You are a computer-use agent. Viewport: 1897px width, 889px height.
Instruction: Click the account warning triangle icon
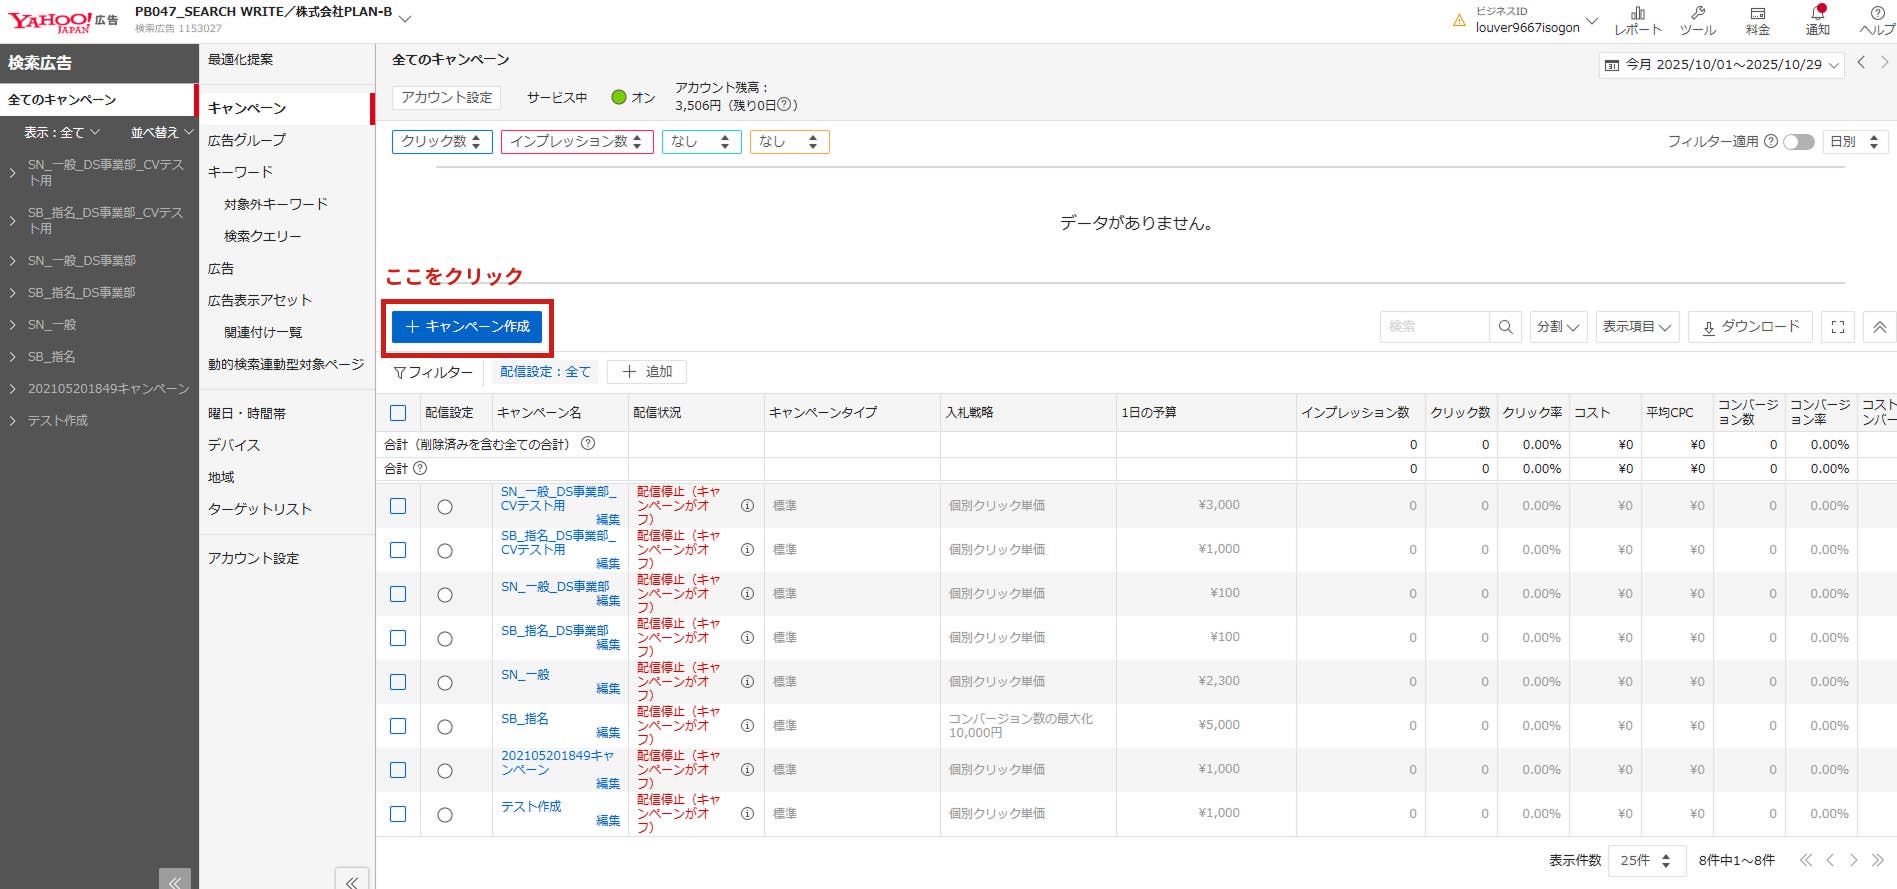(x=1459, y=20)
